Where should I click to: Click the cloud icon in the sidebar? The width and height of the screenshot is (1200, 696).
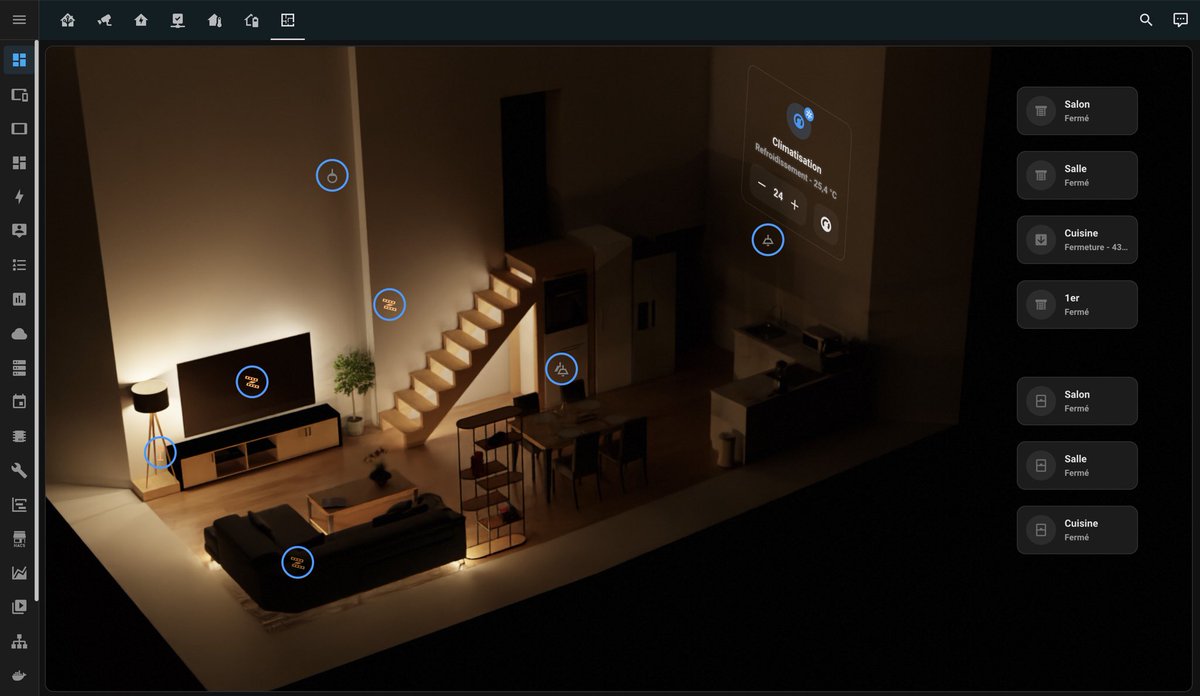18,332
